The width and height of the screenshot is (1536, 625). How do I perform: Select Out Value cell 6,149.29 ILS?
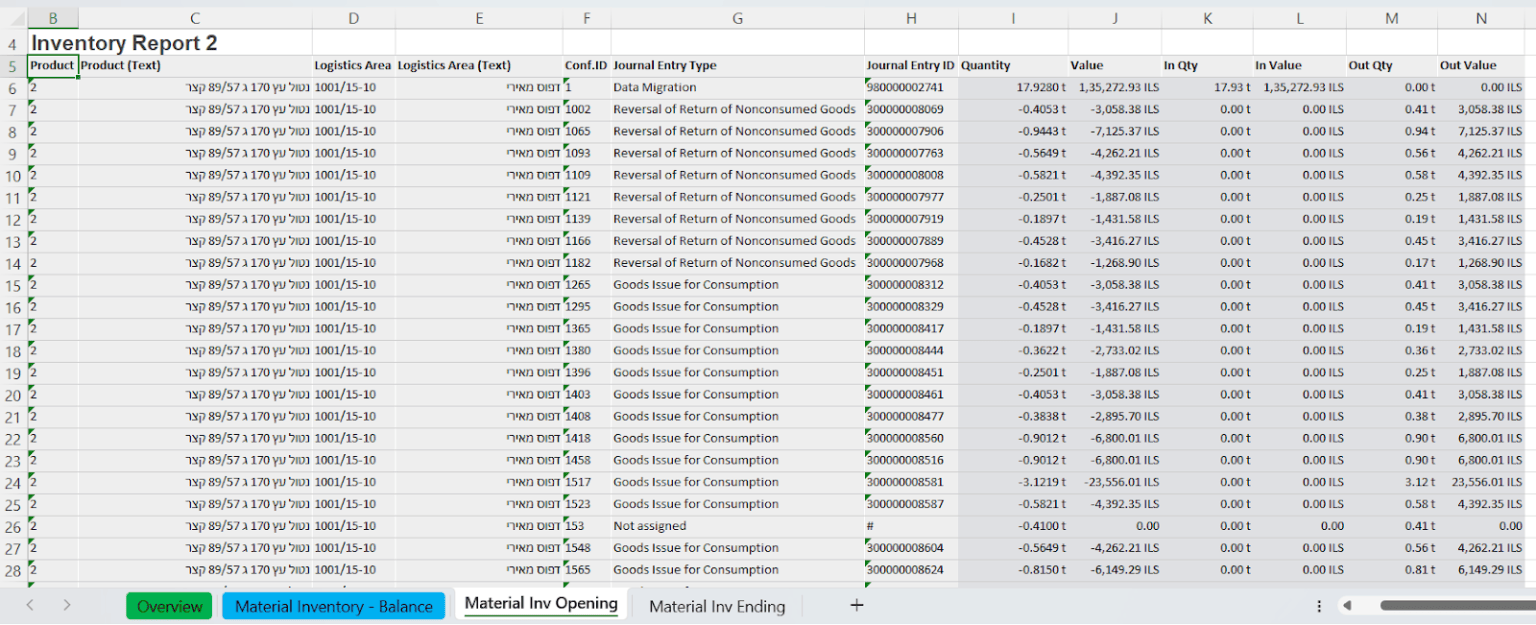(x=1481, y=570)
